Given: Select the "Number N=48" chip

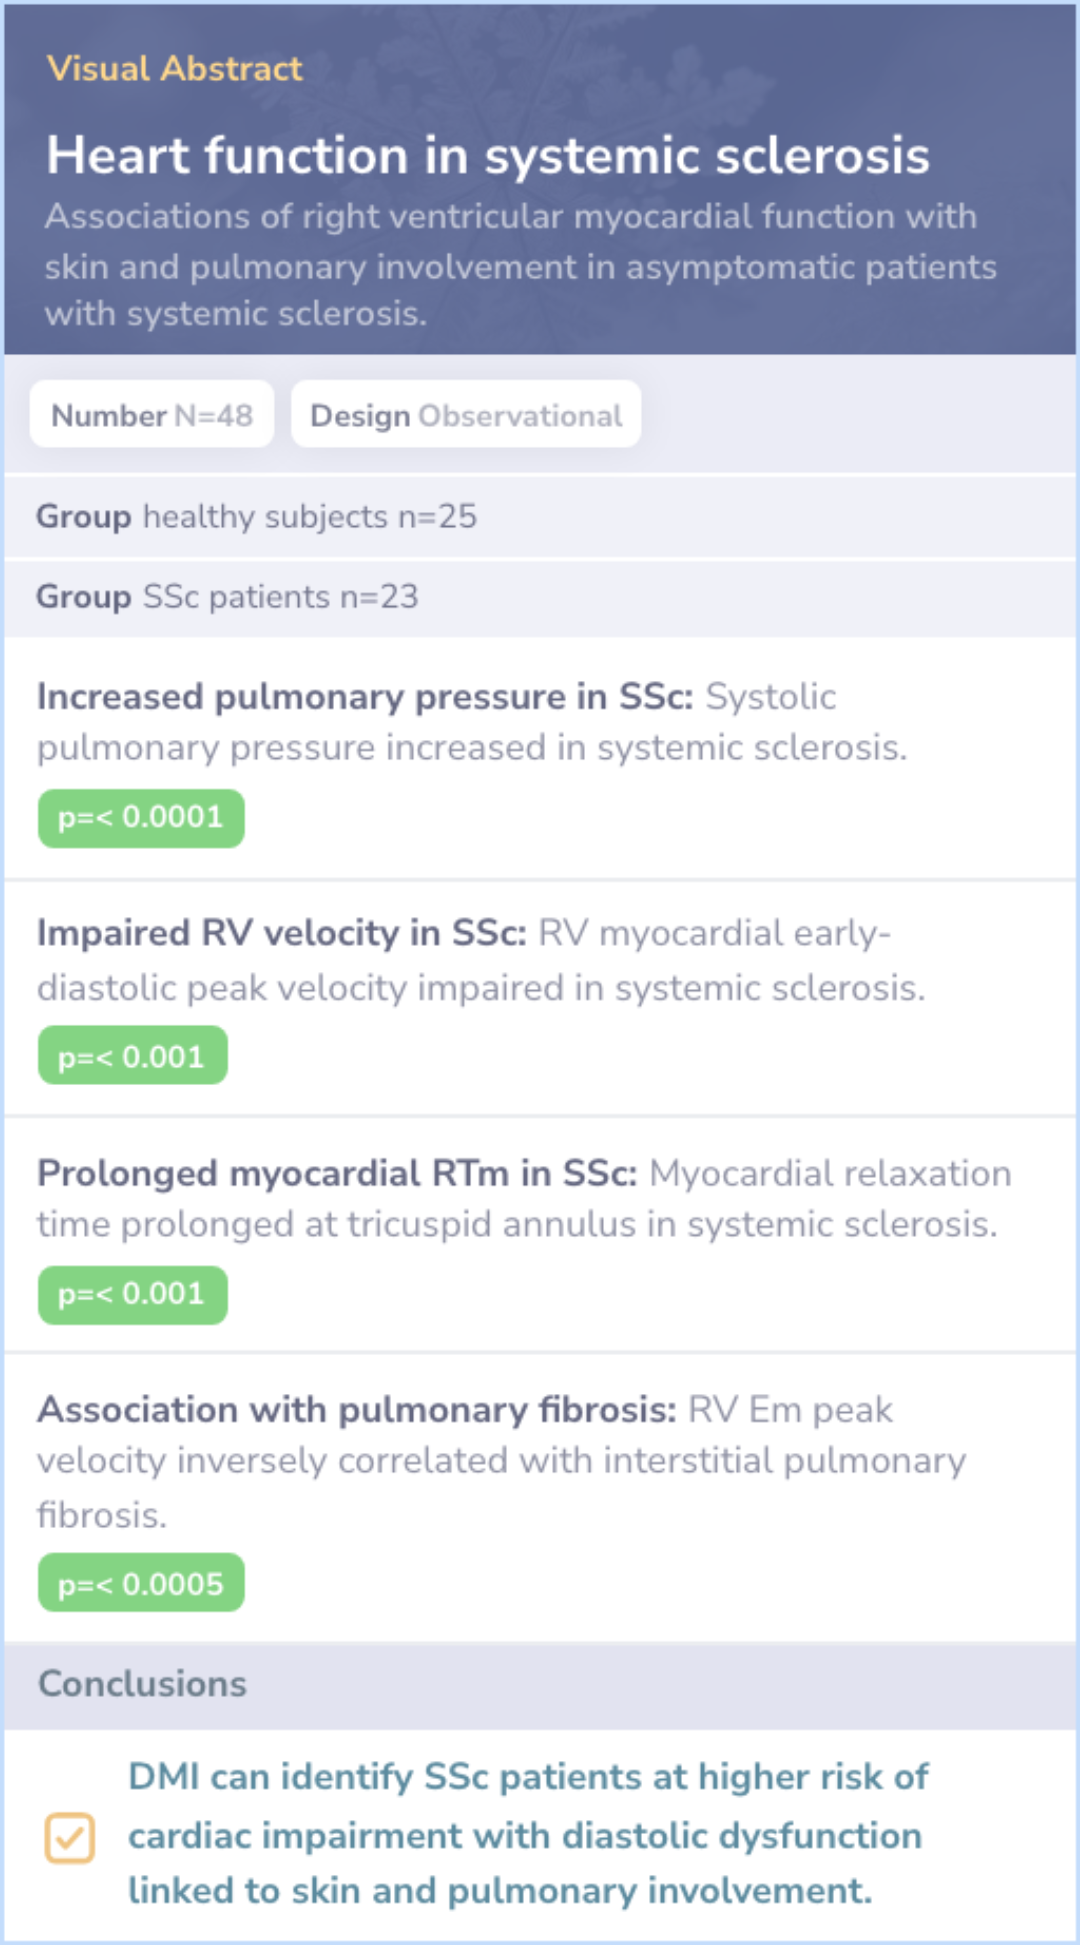Looking at the screenshot, I should [x=152, y=415].
